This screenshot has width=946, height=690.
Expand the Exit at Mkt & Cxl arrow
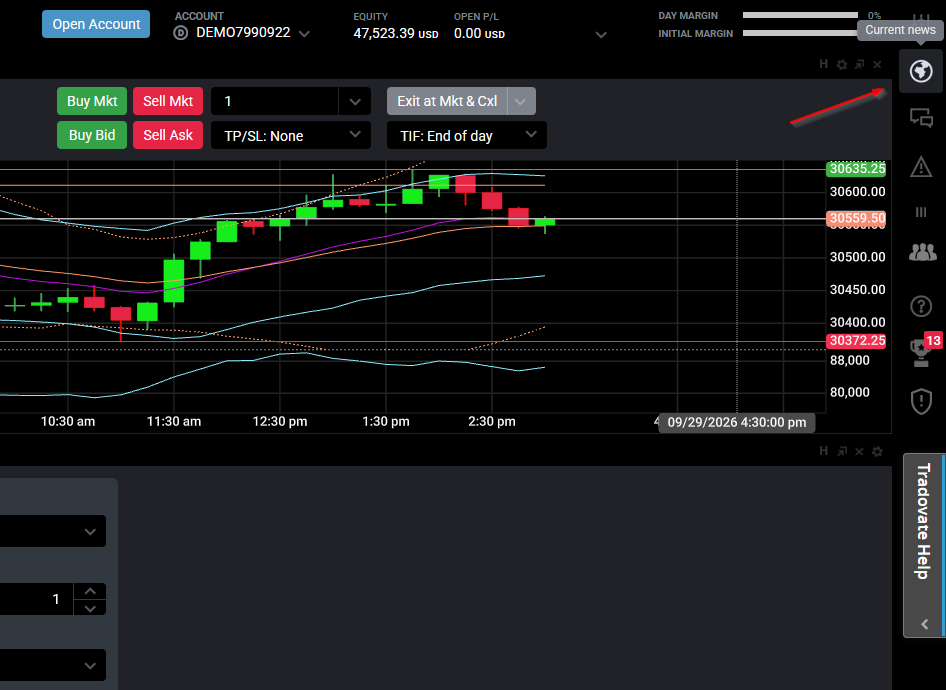(521, 101)
